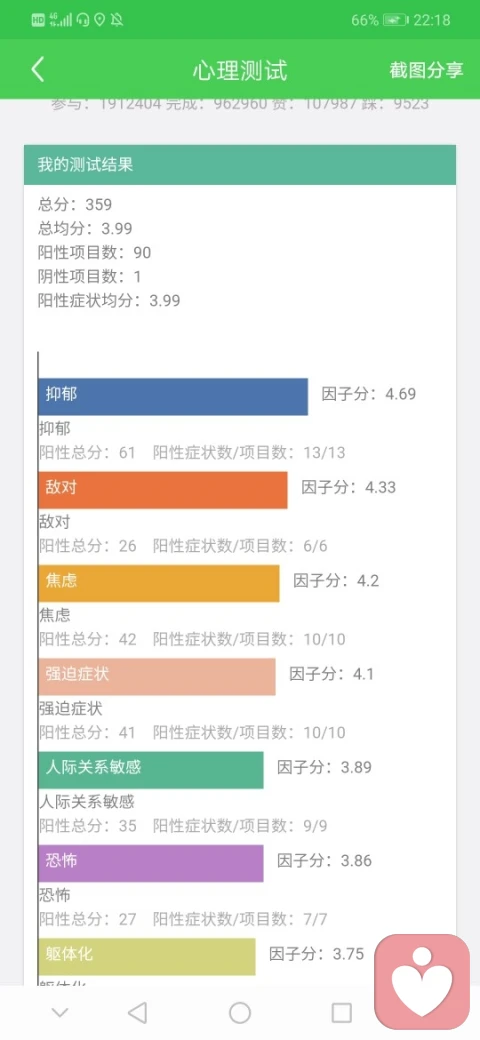Select the pink 强迫症状 bar
The width and height of the screenshot is (480, 1040).
pos(157,677)
